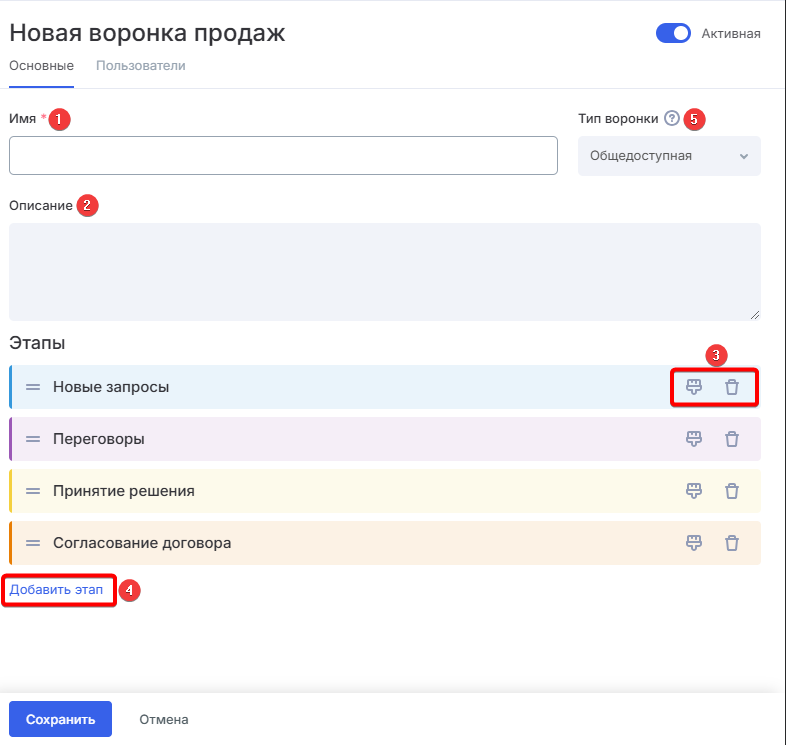Click drag handle of Принятие решения row

tap(33, 491)
